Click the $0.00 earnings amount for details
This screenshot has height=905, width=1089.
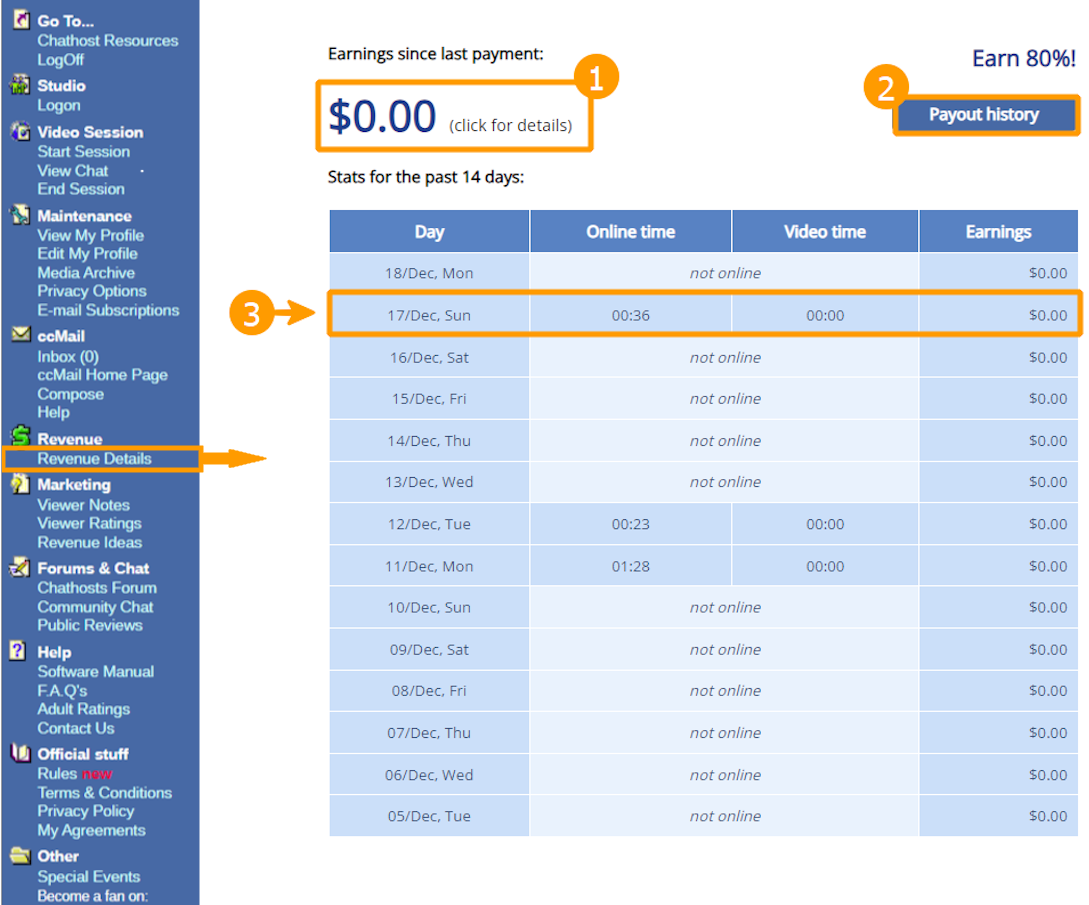click(383, 117)
